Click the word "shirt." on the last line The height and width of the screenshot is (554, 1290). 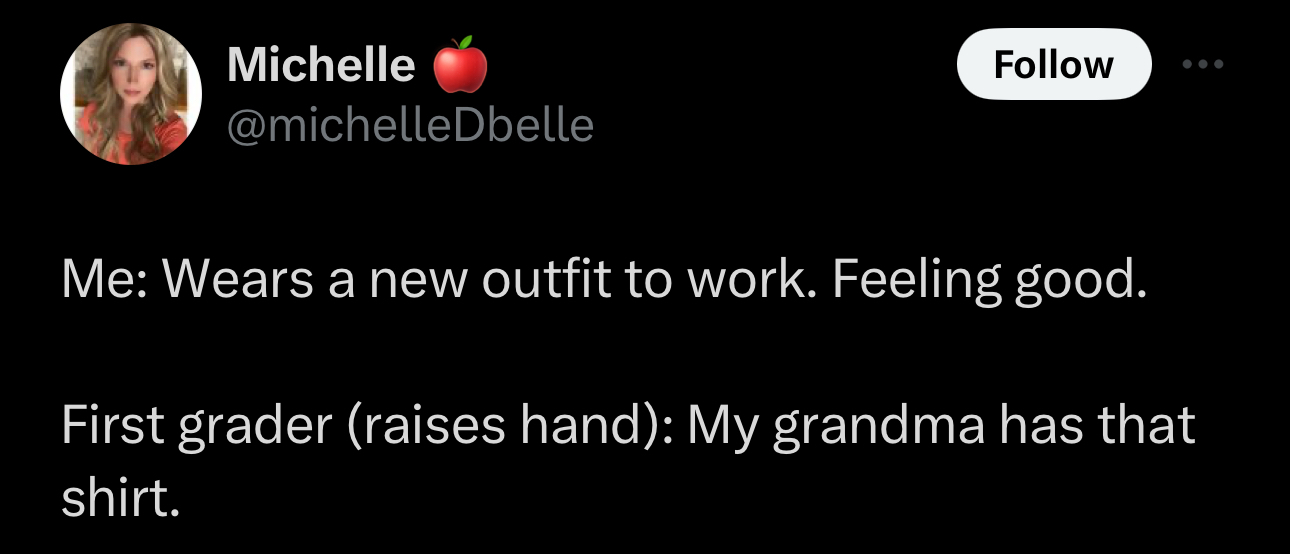pyautogui.click(x=120, y=499)
